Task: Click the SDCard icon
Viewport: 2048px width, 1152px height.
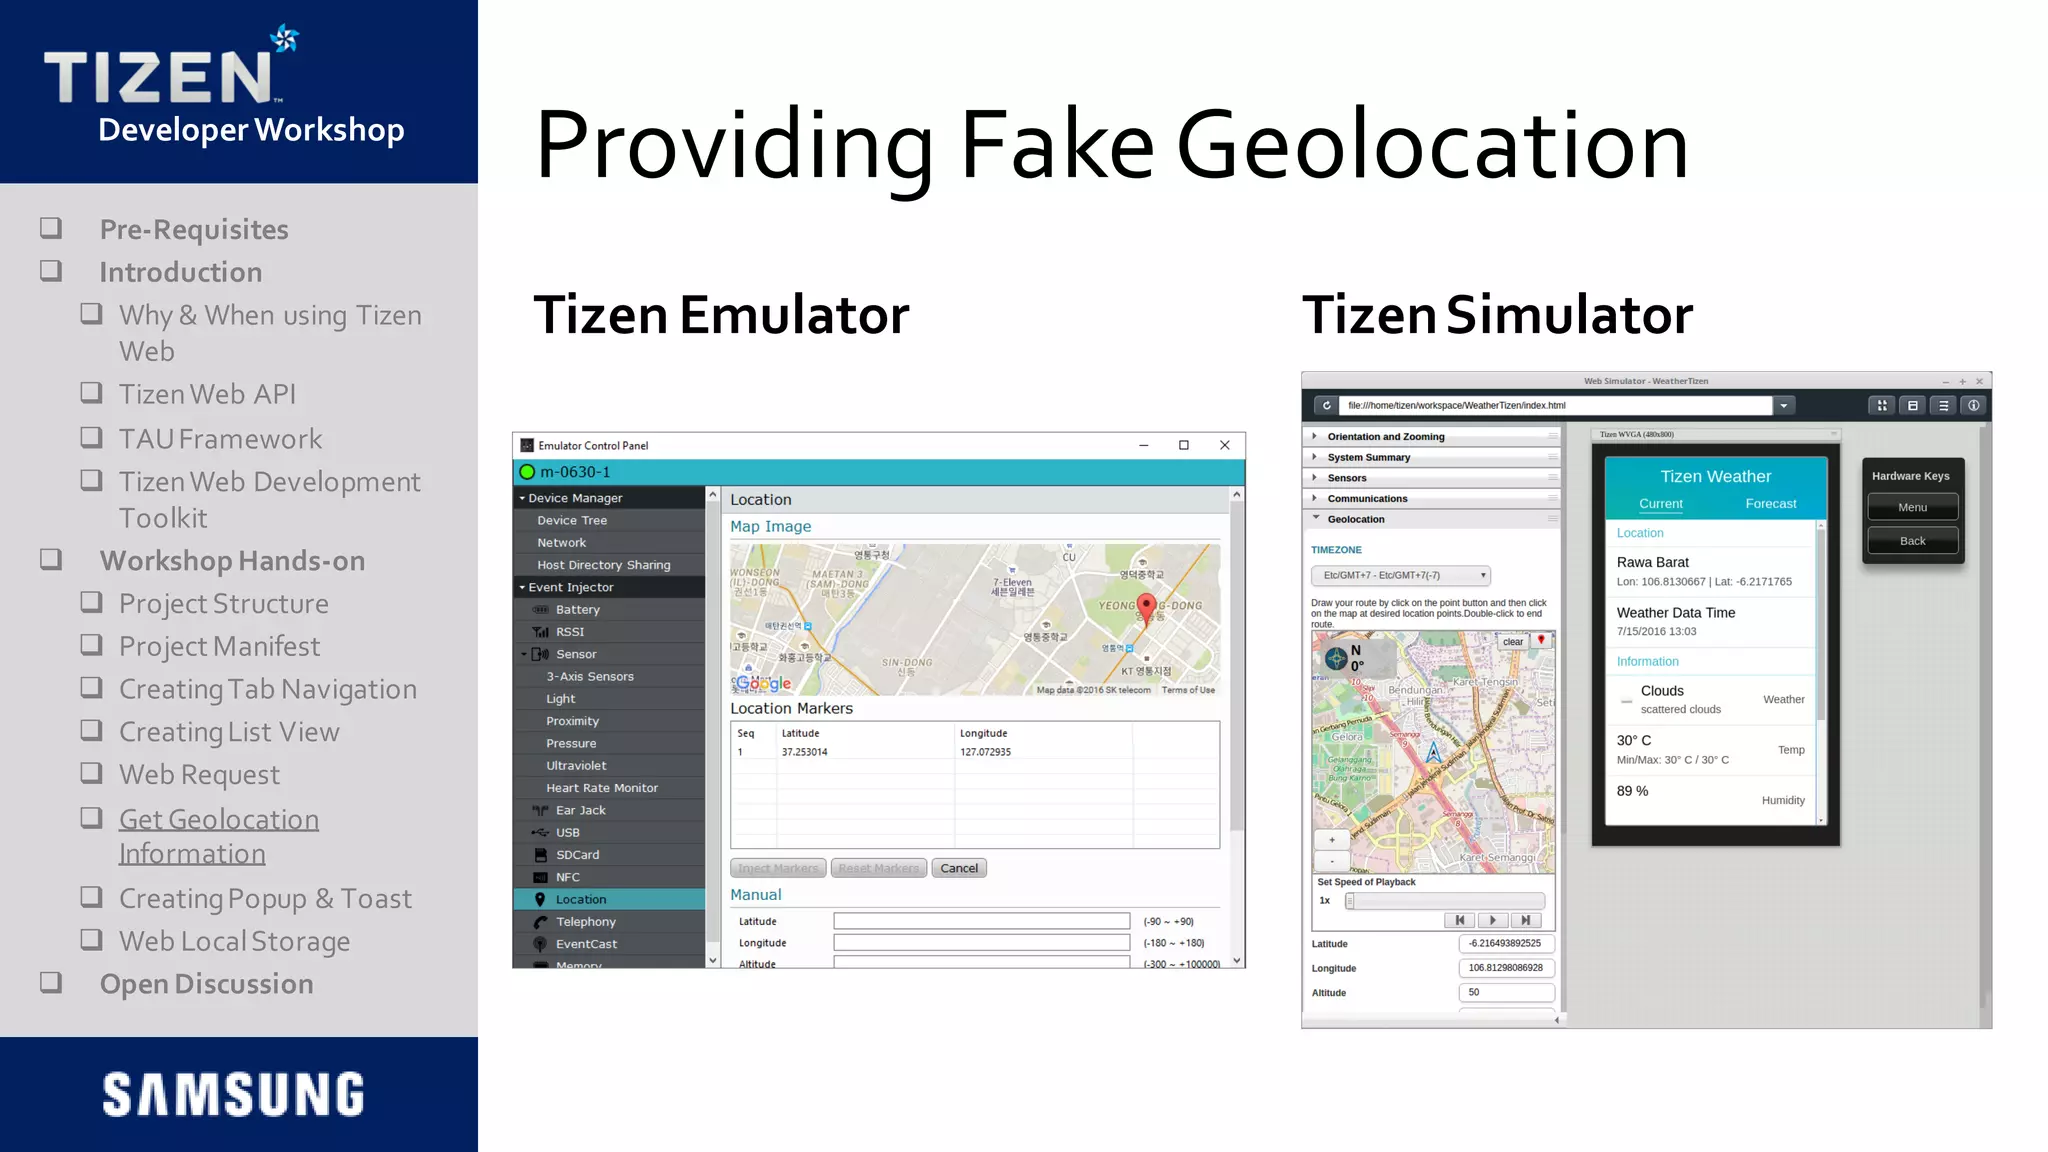Action: pyautogui.click(x=541, y=855)
